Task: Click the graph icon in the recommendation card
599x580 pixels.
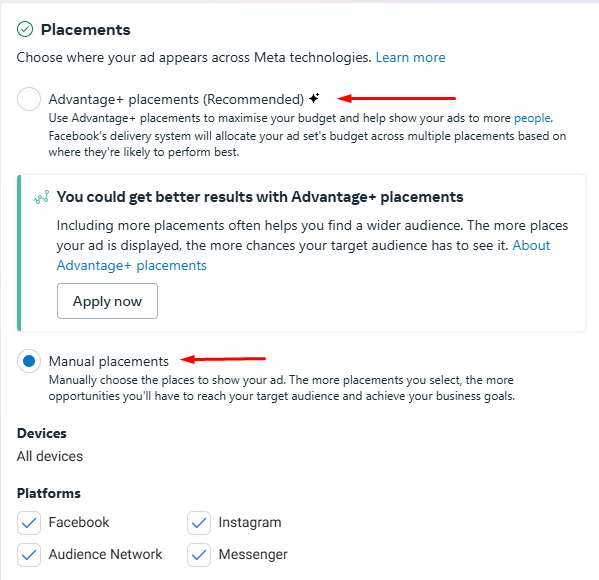Action: tap(41, 197)
